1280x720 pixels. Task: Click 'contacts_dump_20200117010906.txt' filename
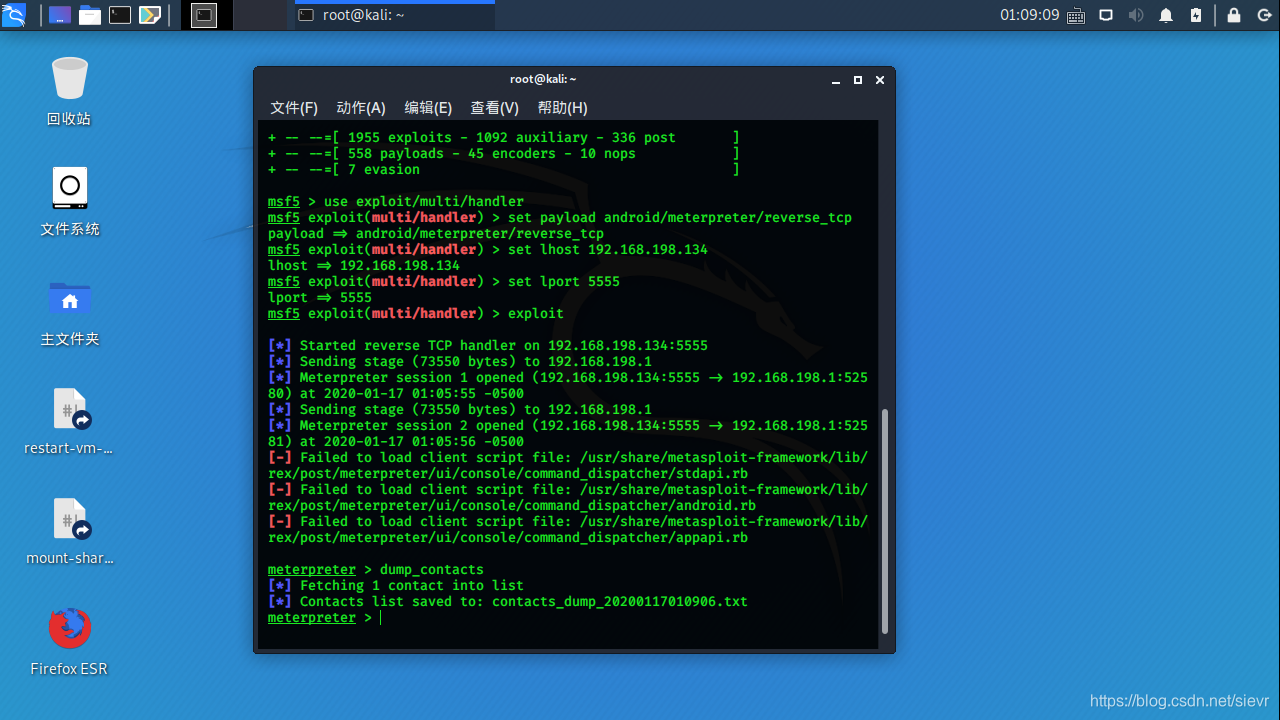point(620,602)
